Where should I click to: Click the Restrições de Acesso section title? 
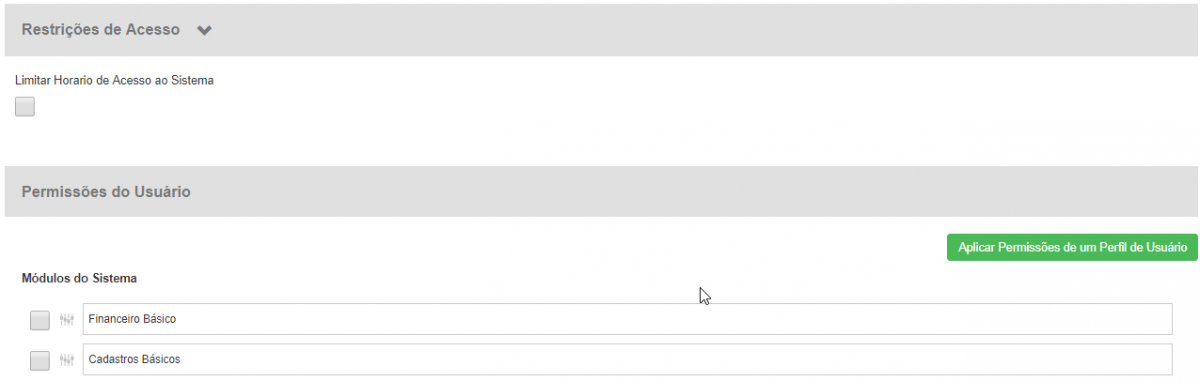click(x=101, y=30)
